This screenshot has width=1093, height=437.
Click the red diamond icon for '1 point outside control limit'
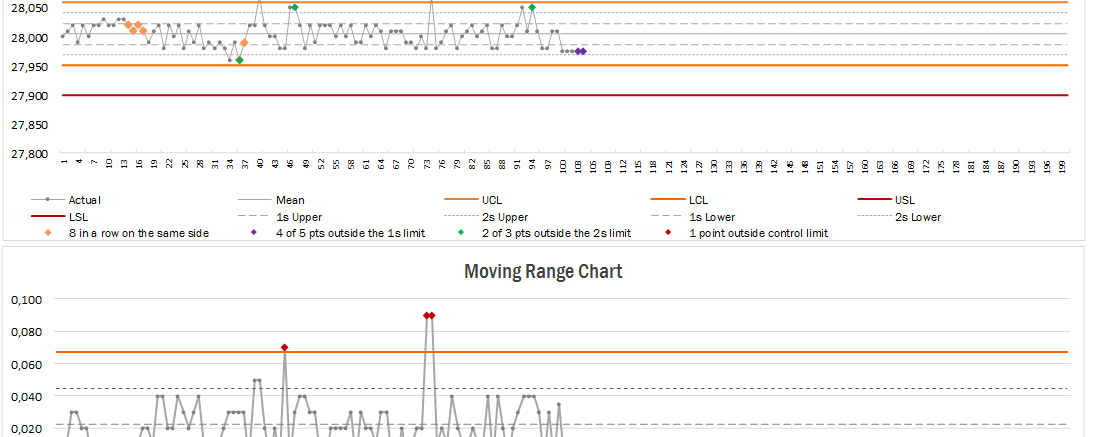(664, 233)
